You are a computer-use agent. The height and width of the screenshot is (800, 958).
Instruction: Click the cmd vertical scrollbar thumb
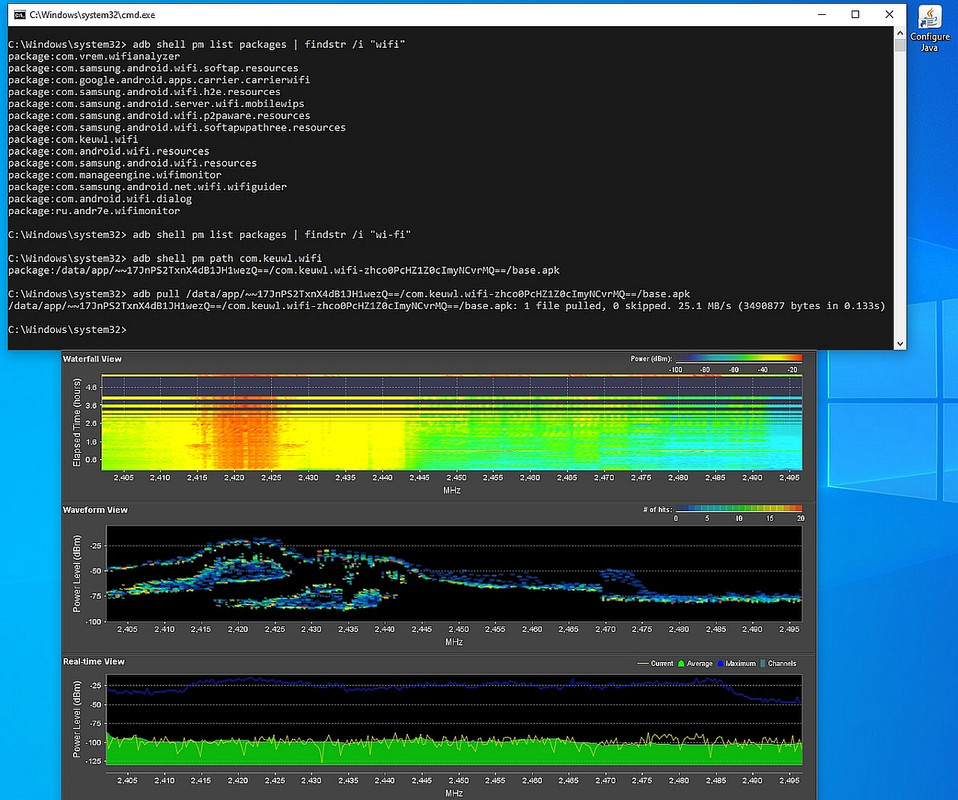900,45
